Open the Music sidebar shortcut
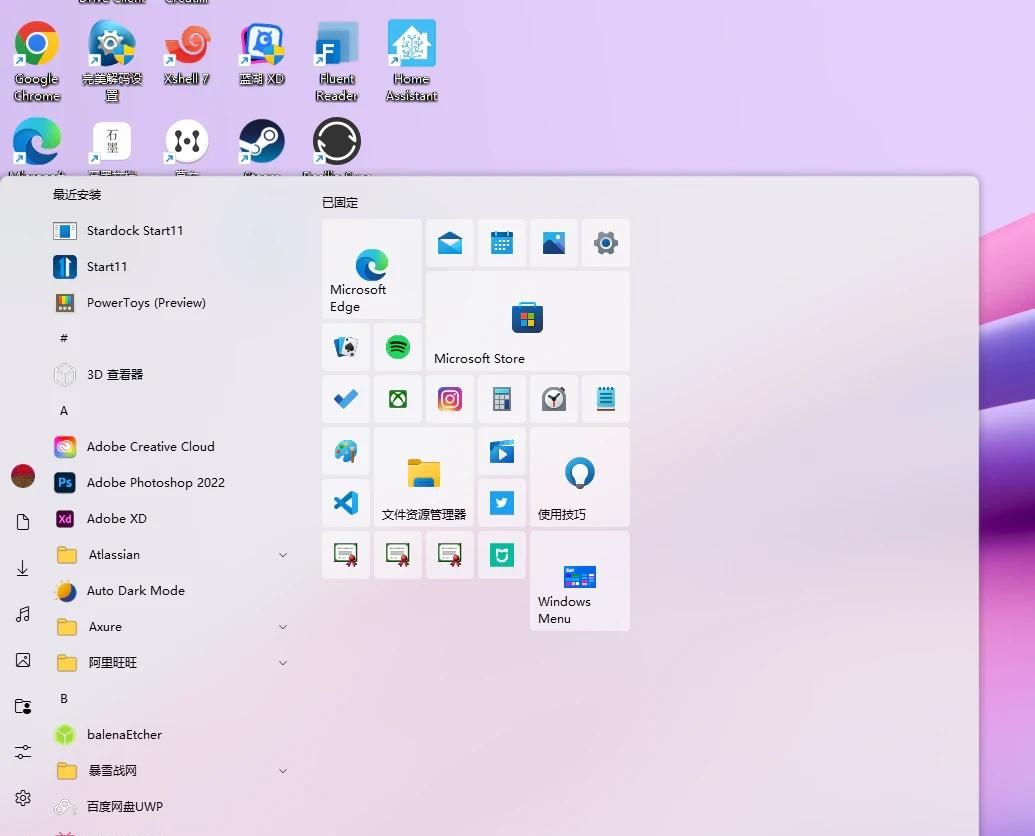This screenshot has height=836, width=1035. click(x=23, y=614)
